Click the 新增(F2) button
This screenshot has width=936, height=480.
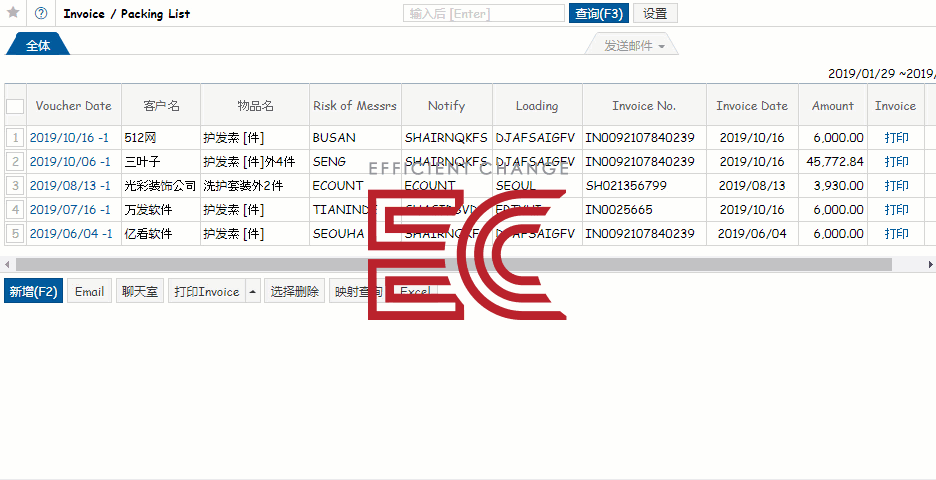click(x=33, y=291)
